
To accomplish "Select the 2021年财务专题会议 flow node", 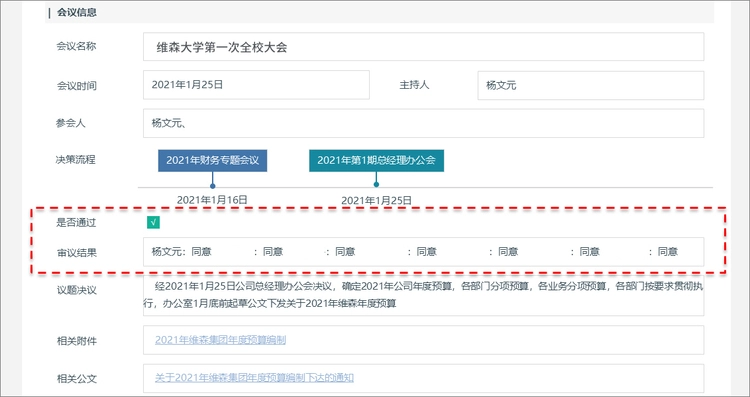I will [x=212, y=161].
